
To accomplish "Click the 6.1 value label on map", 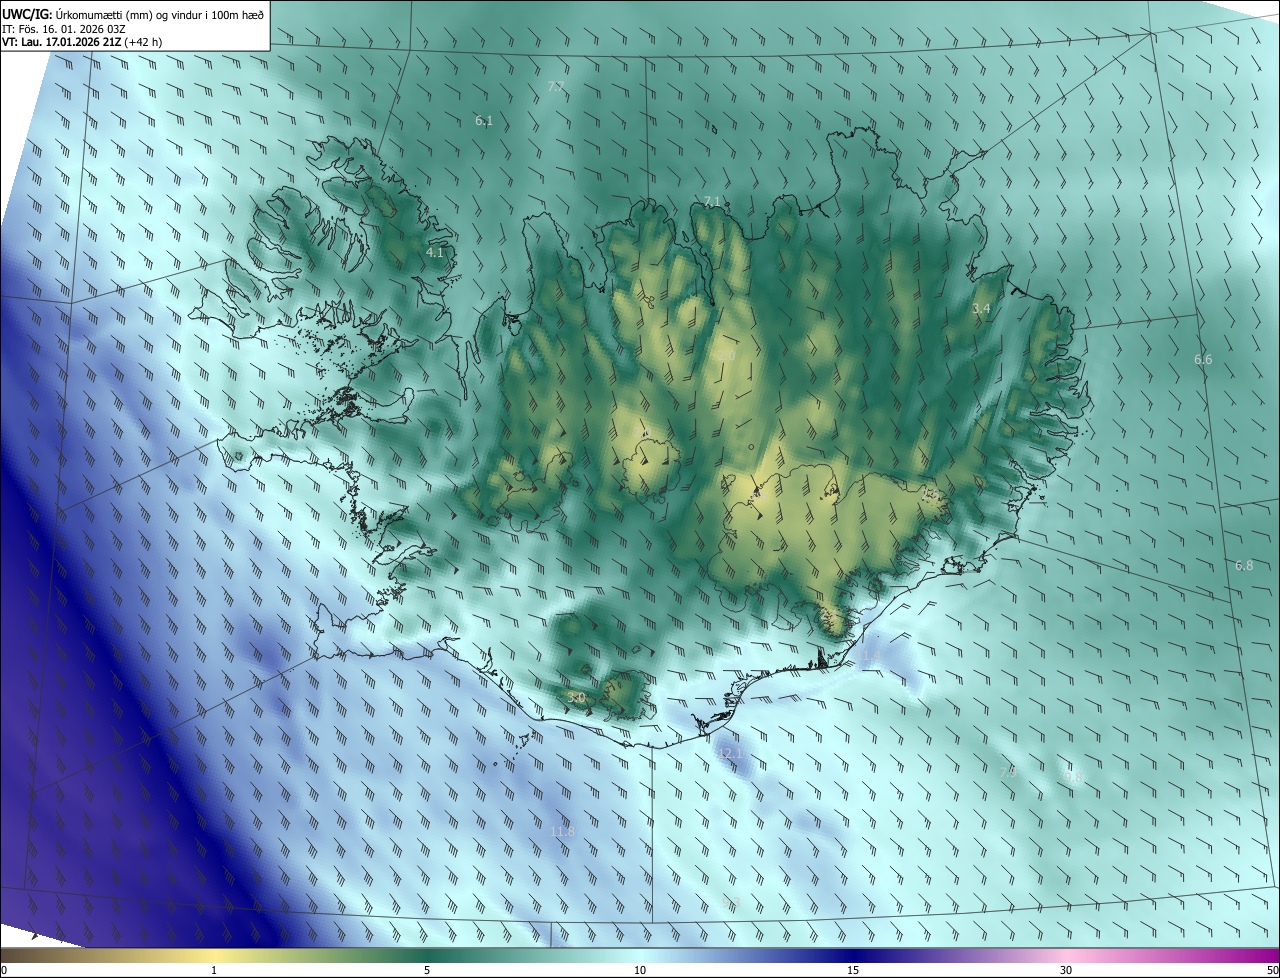I will click(x=484, y=120).
